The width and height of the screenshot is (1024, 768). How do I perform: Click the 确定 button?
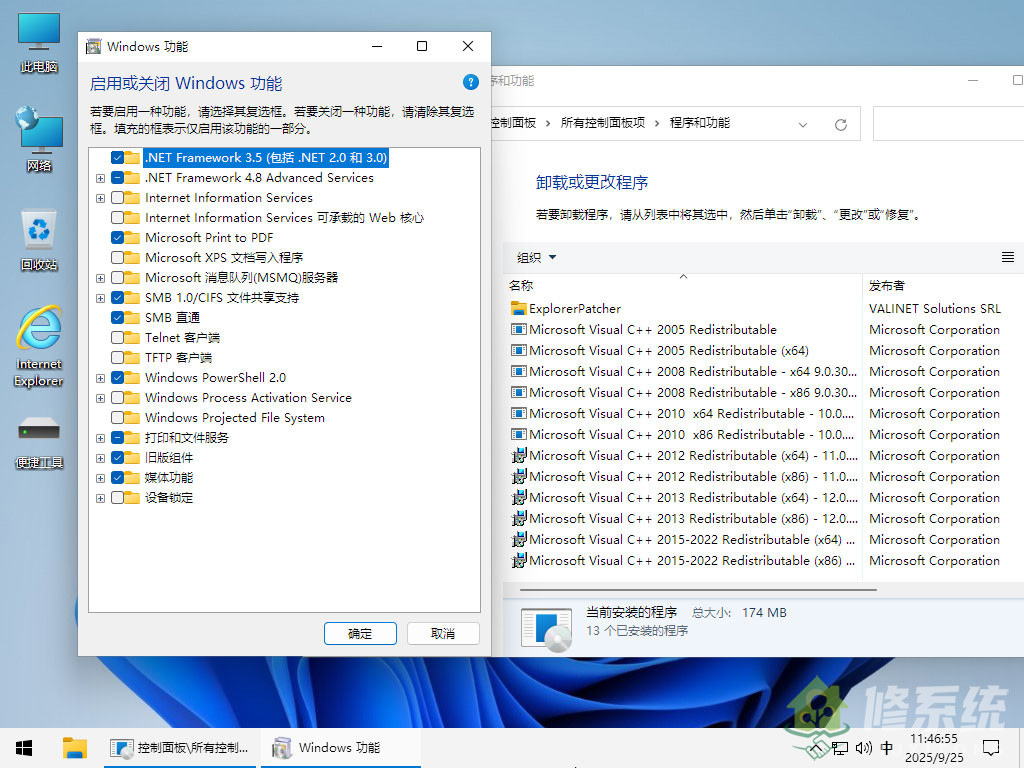tap(360, 633)
